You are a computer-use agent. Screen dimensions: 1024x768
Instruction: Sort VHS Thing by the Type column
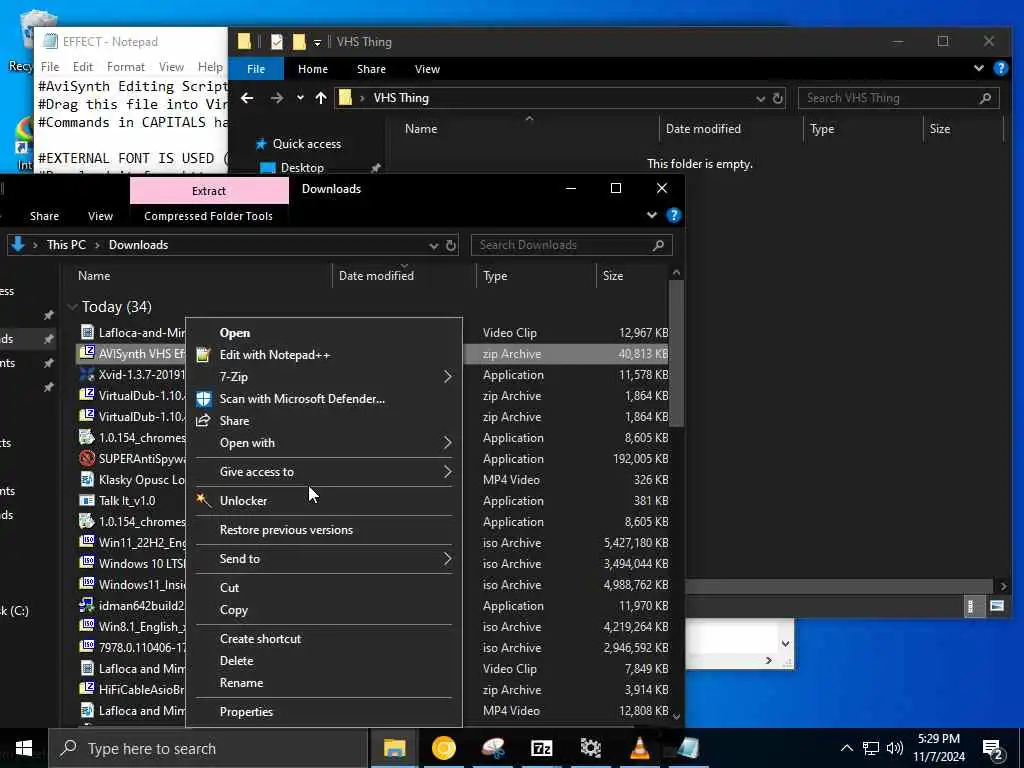822,129
